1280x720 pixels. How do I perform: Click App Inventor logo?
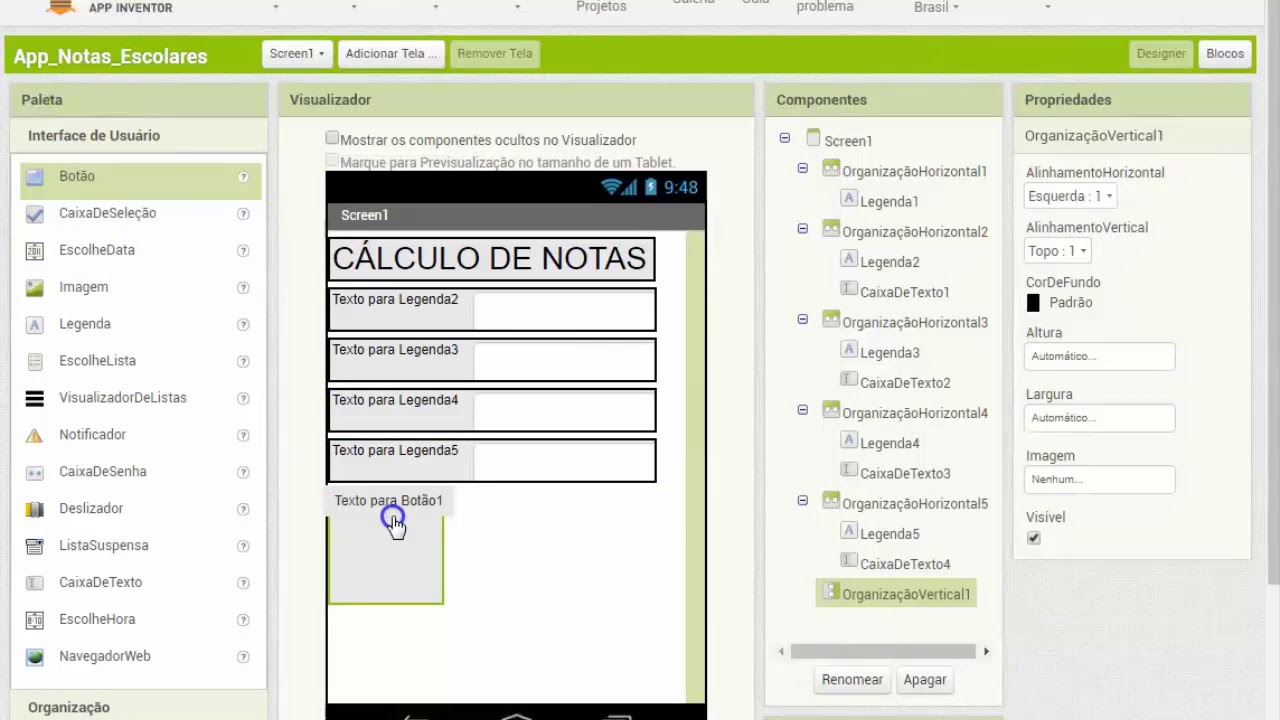(62, 6)
